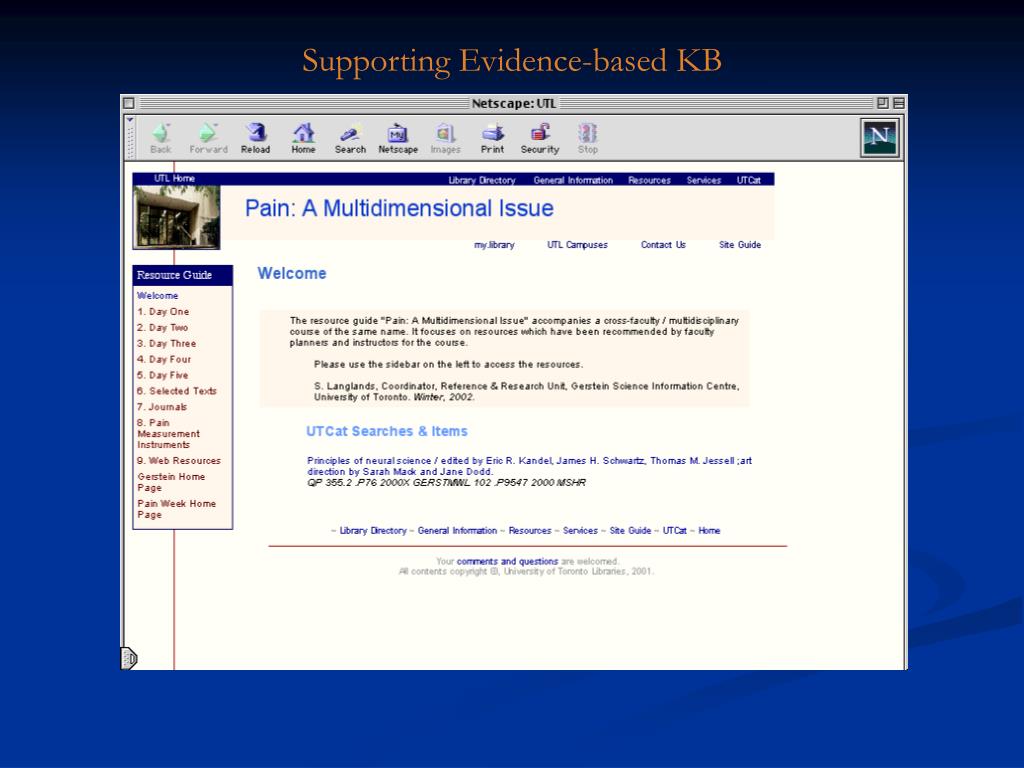Viewport: 1024px width, 768px height.
Task: Open 2. Day Two in the sidebar
Action: 162,328
